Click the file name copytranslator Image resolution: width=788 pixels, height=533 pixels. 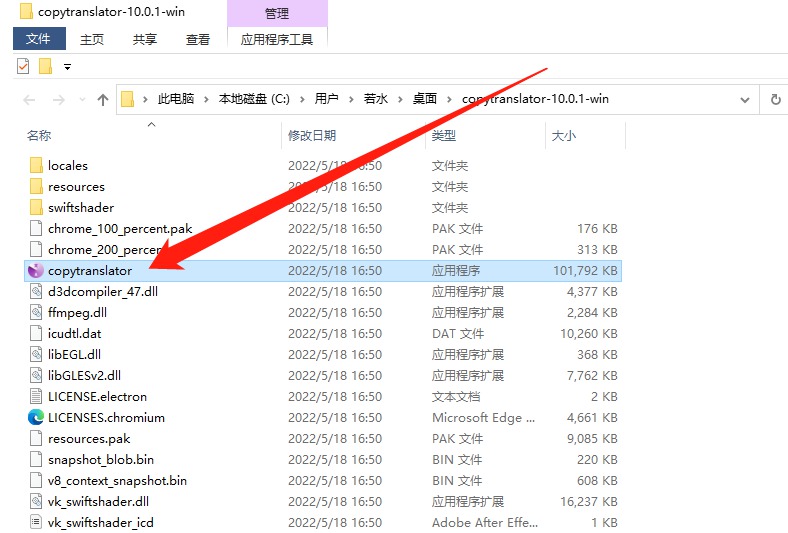click(90, 271)
